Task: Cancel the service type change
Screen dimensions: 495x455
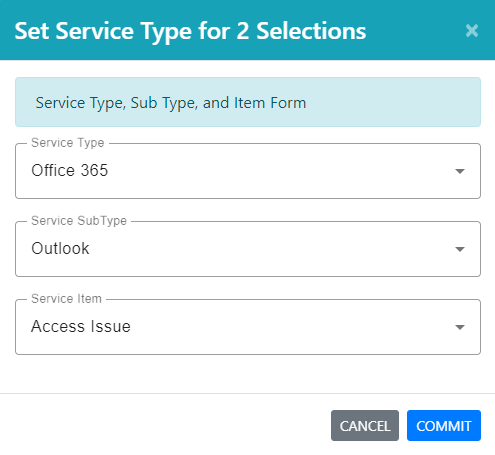Action: 365,426
